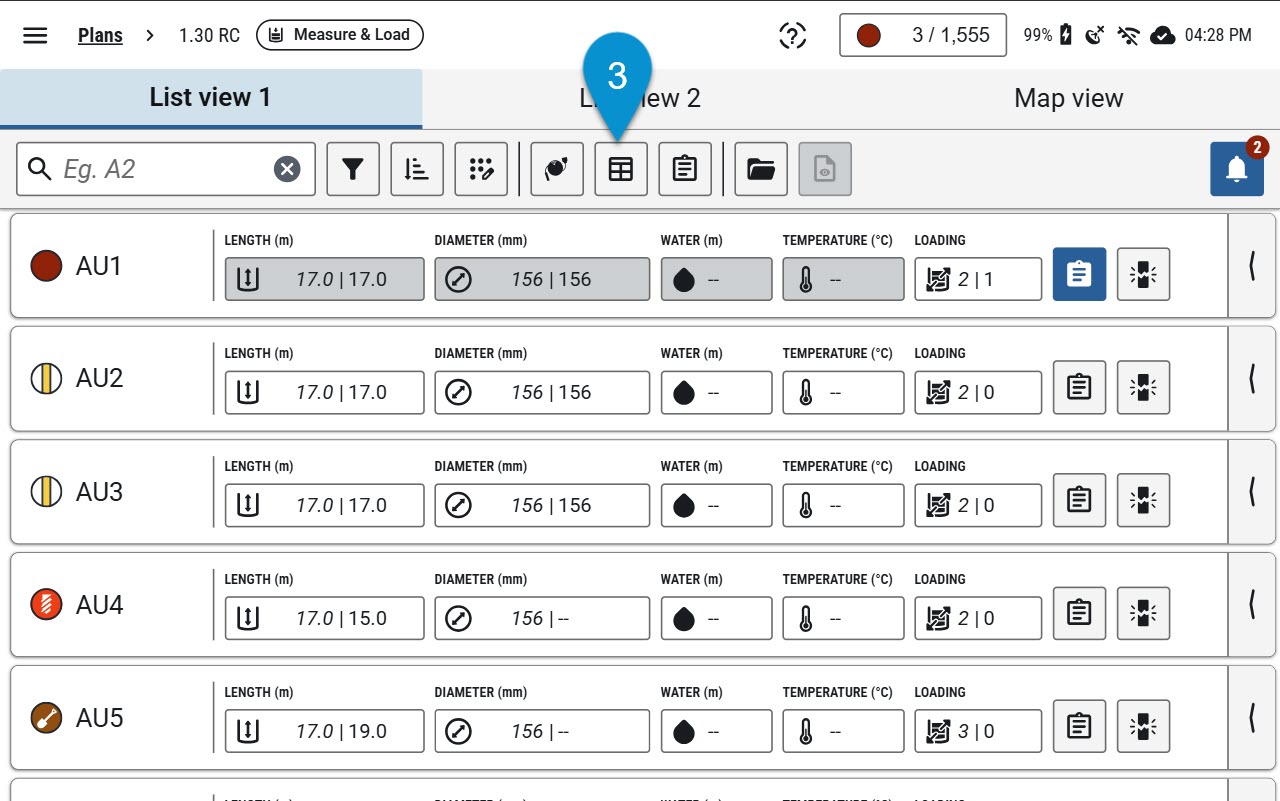The image size is (1280, 801).
Task: Click the satellite signal status icon
Action: pos(1096,35)
